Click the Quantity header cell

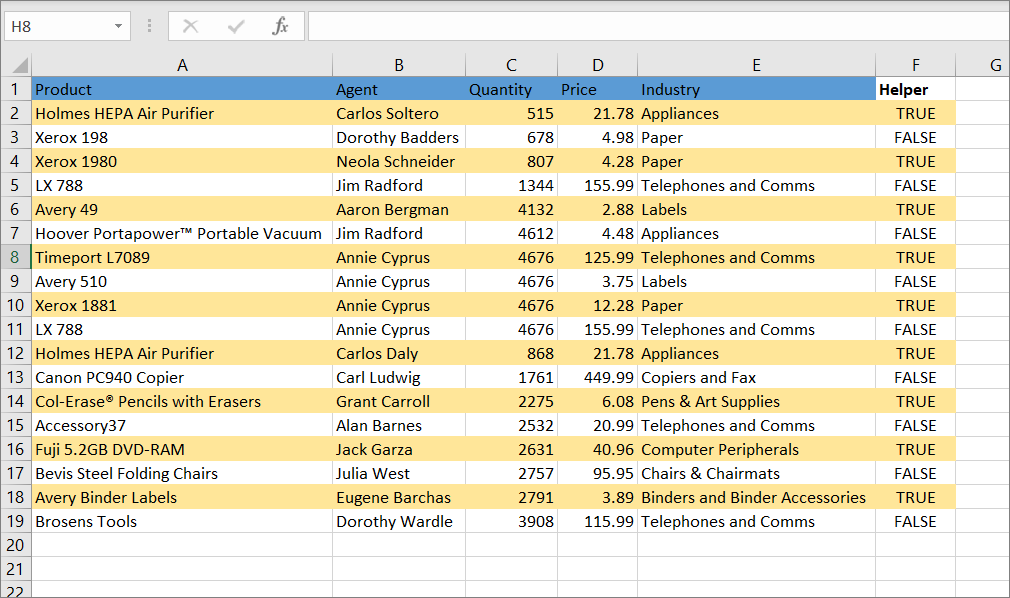tap(511, 89)
